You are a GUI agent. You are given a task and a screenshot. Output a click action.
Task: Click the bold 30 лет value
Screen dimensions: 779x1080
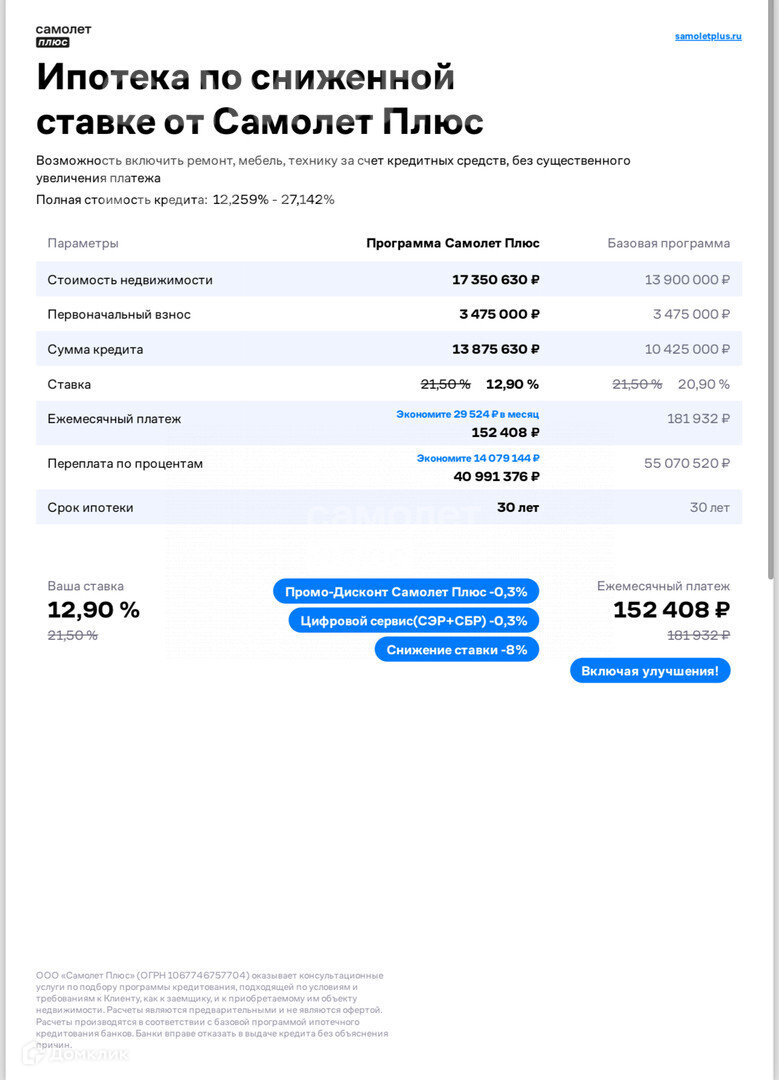[x=518, y=508]
